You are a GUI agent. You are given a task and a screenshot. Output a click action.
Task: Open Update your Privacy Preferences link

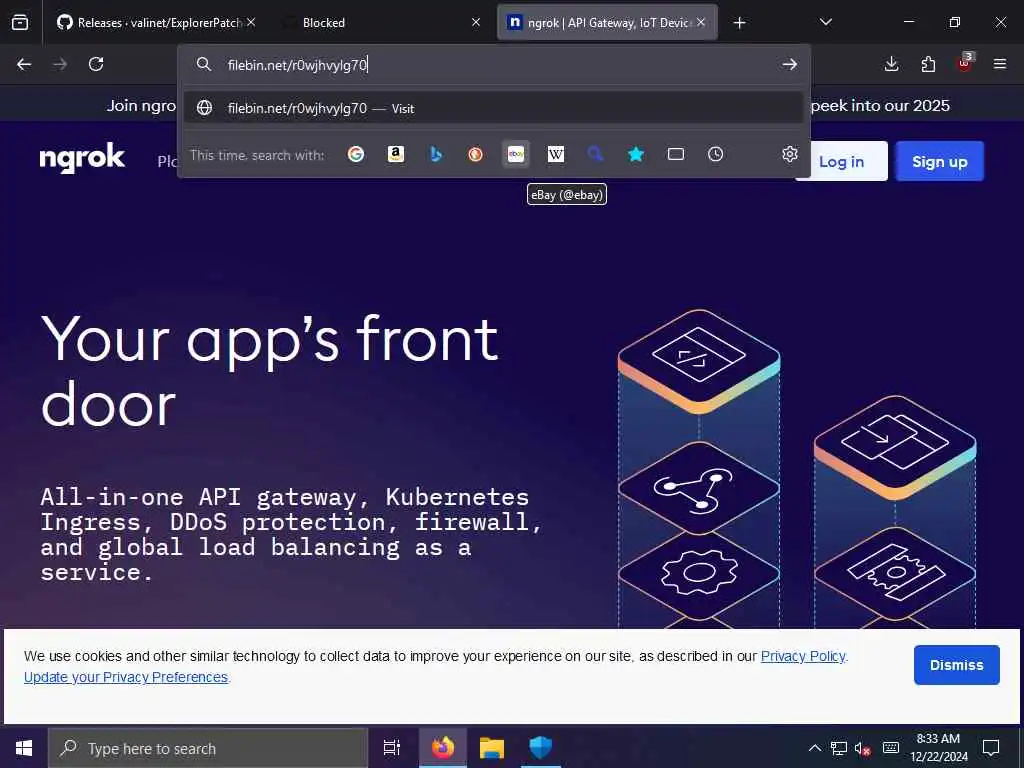pos(125,677)
